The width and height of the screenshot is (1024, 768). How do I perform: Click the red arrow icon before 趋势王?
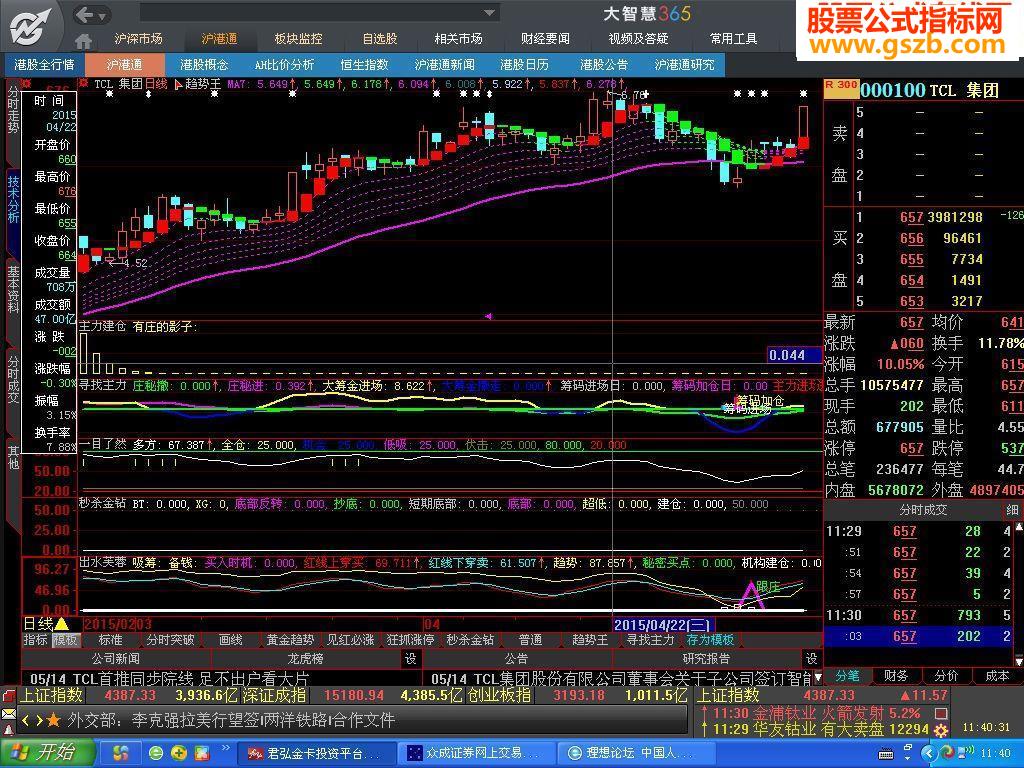(x=178, y=84)
